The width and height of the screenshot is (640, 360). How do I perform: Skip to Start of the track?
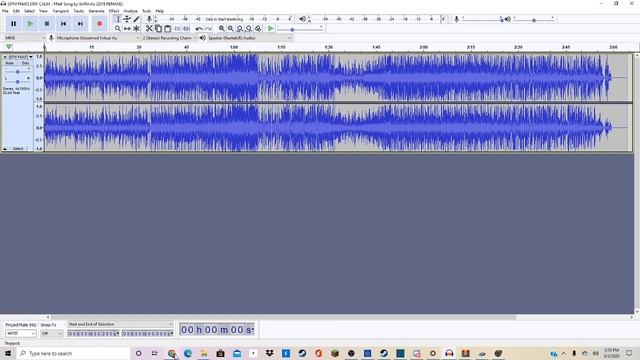63,24
